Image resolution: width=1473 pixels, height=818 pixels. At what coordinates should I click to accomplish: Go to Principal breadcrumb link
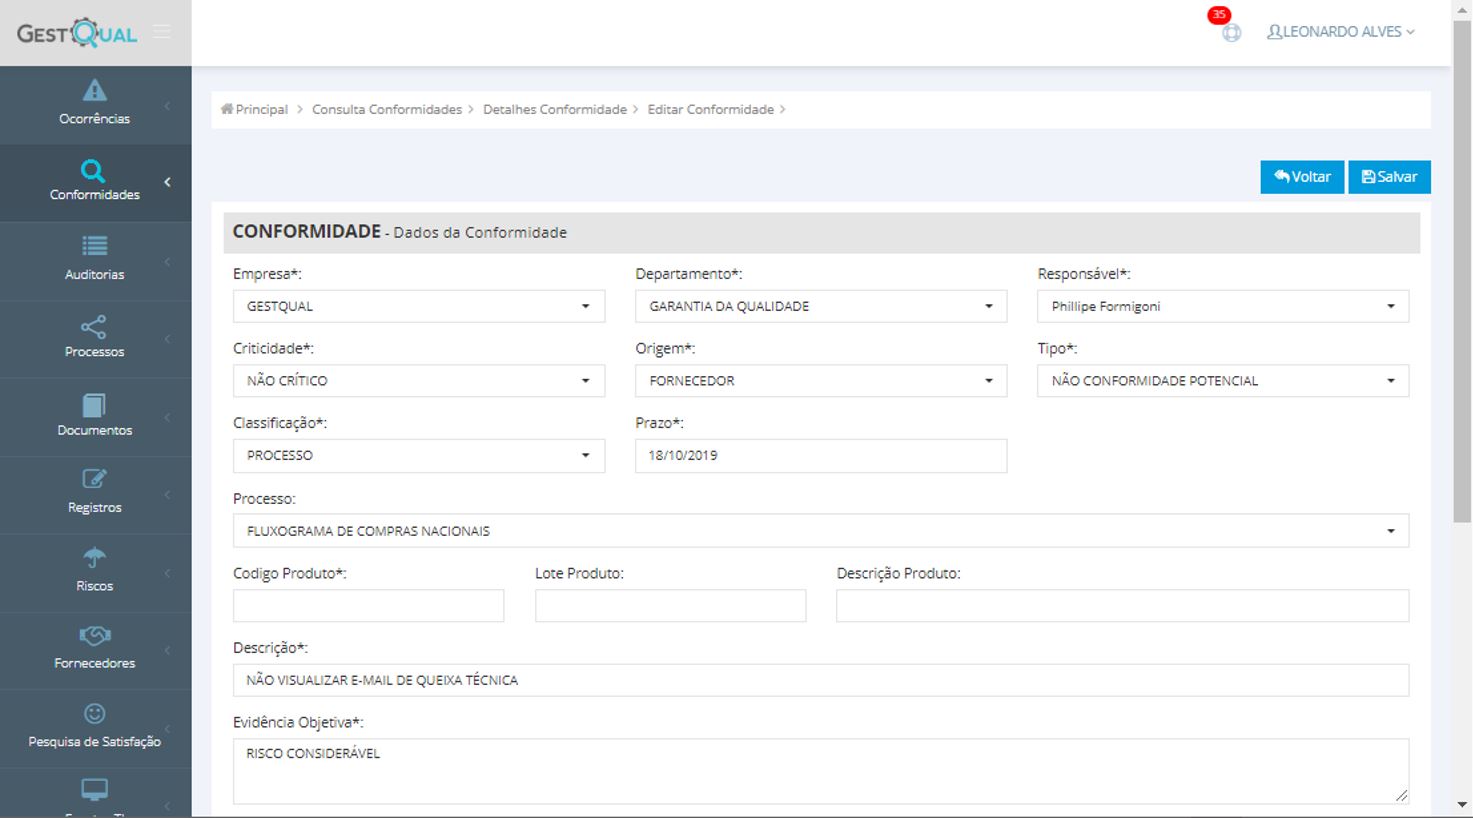pyautogui.click(x=262, y=109)
